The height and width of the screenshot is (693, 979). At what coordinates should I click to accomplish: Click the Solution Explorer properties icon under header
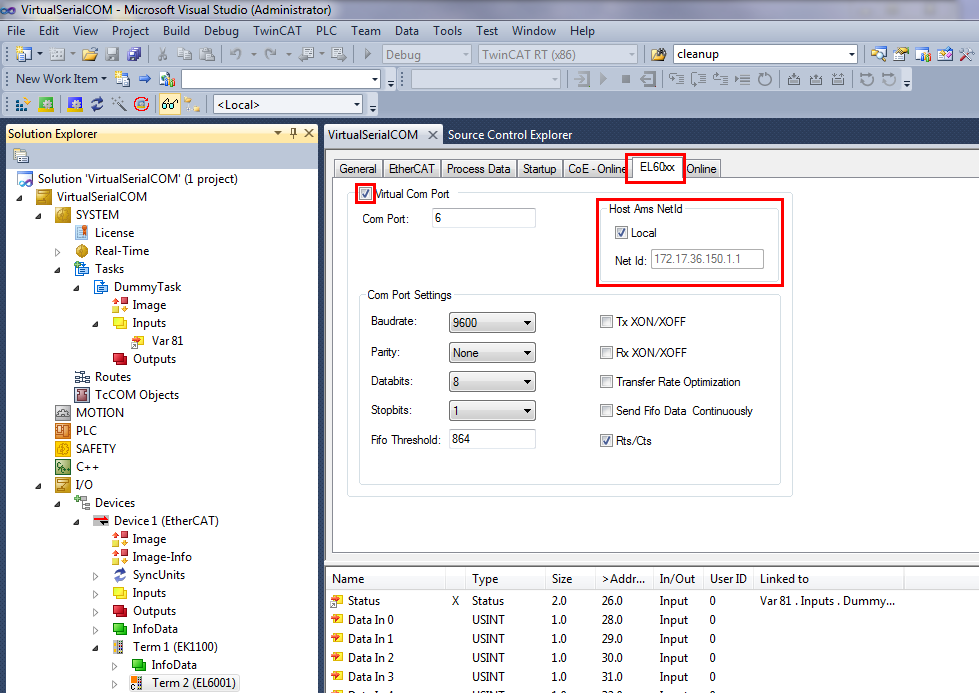coord(21,155)
